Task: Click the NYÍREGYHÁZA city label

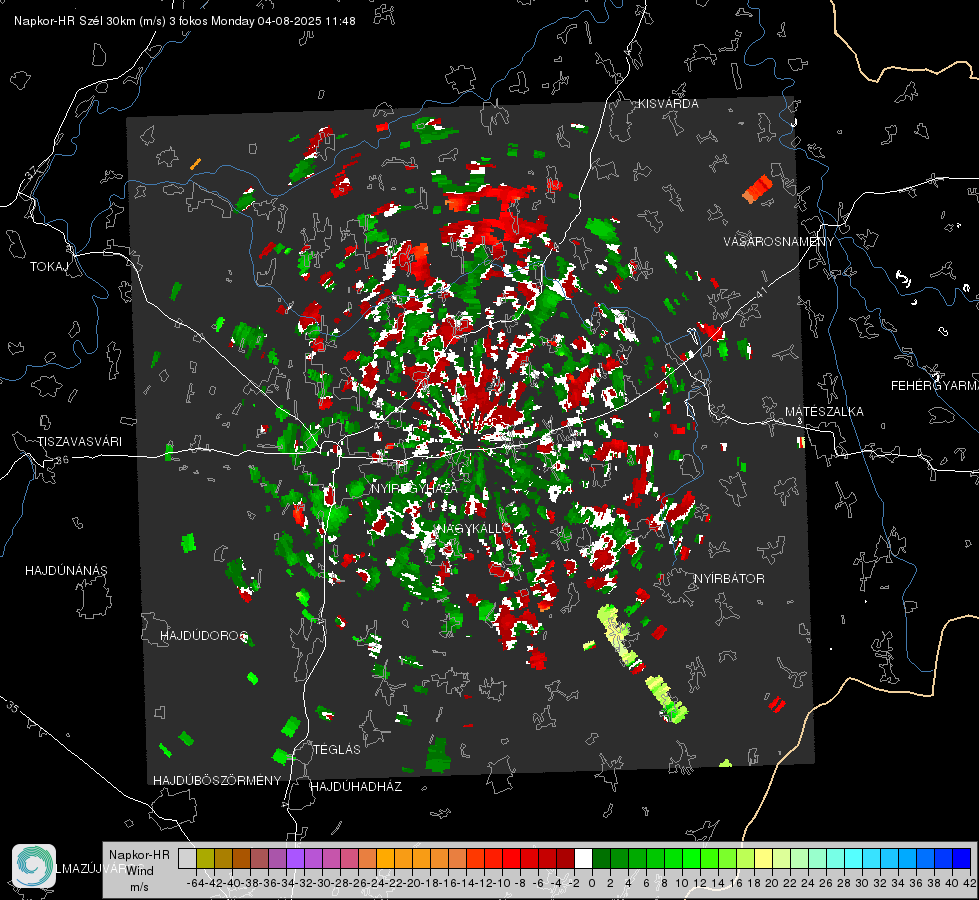Action: pos(414,488)
